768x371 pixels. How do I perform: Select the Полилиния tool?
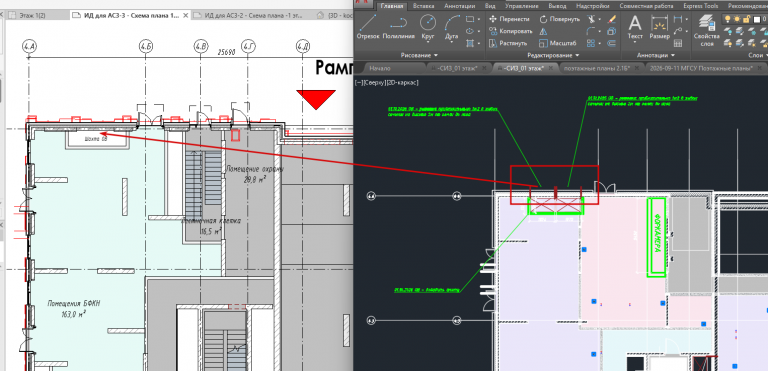pos(398,26)
